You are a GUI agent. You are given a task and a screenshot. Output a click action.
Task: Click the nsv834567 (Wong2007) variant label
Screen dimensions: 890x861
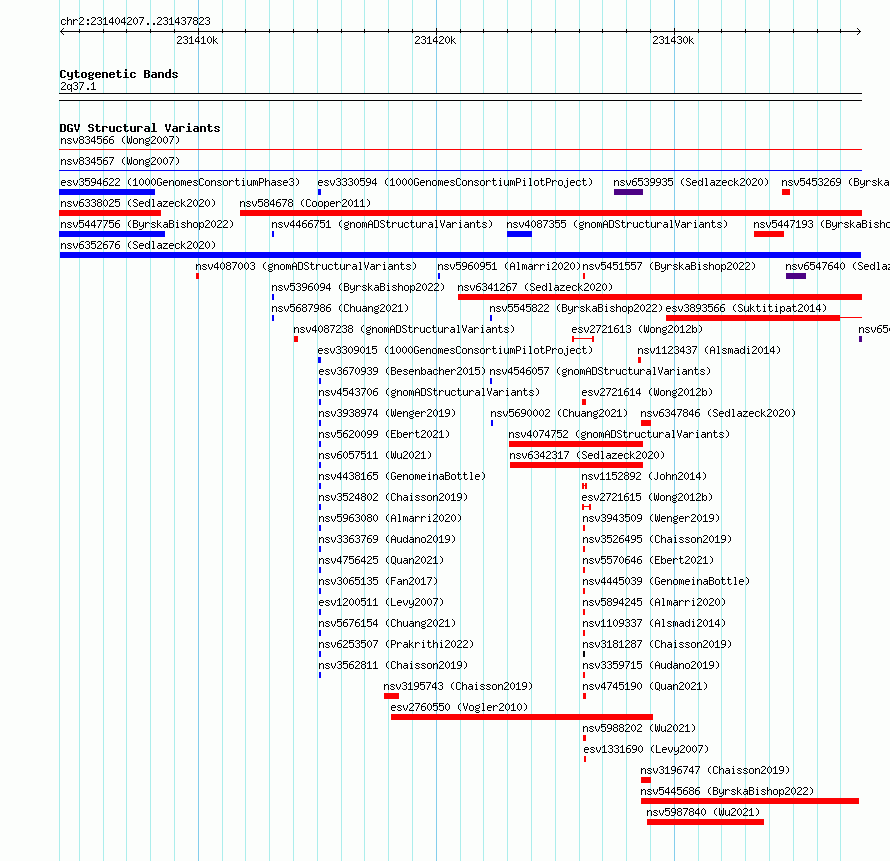120,161
